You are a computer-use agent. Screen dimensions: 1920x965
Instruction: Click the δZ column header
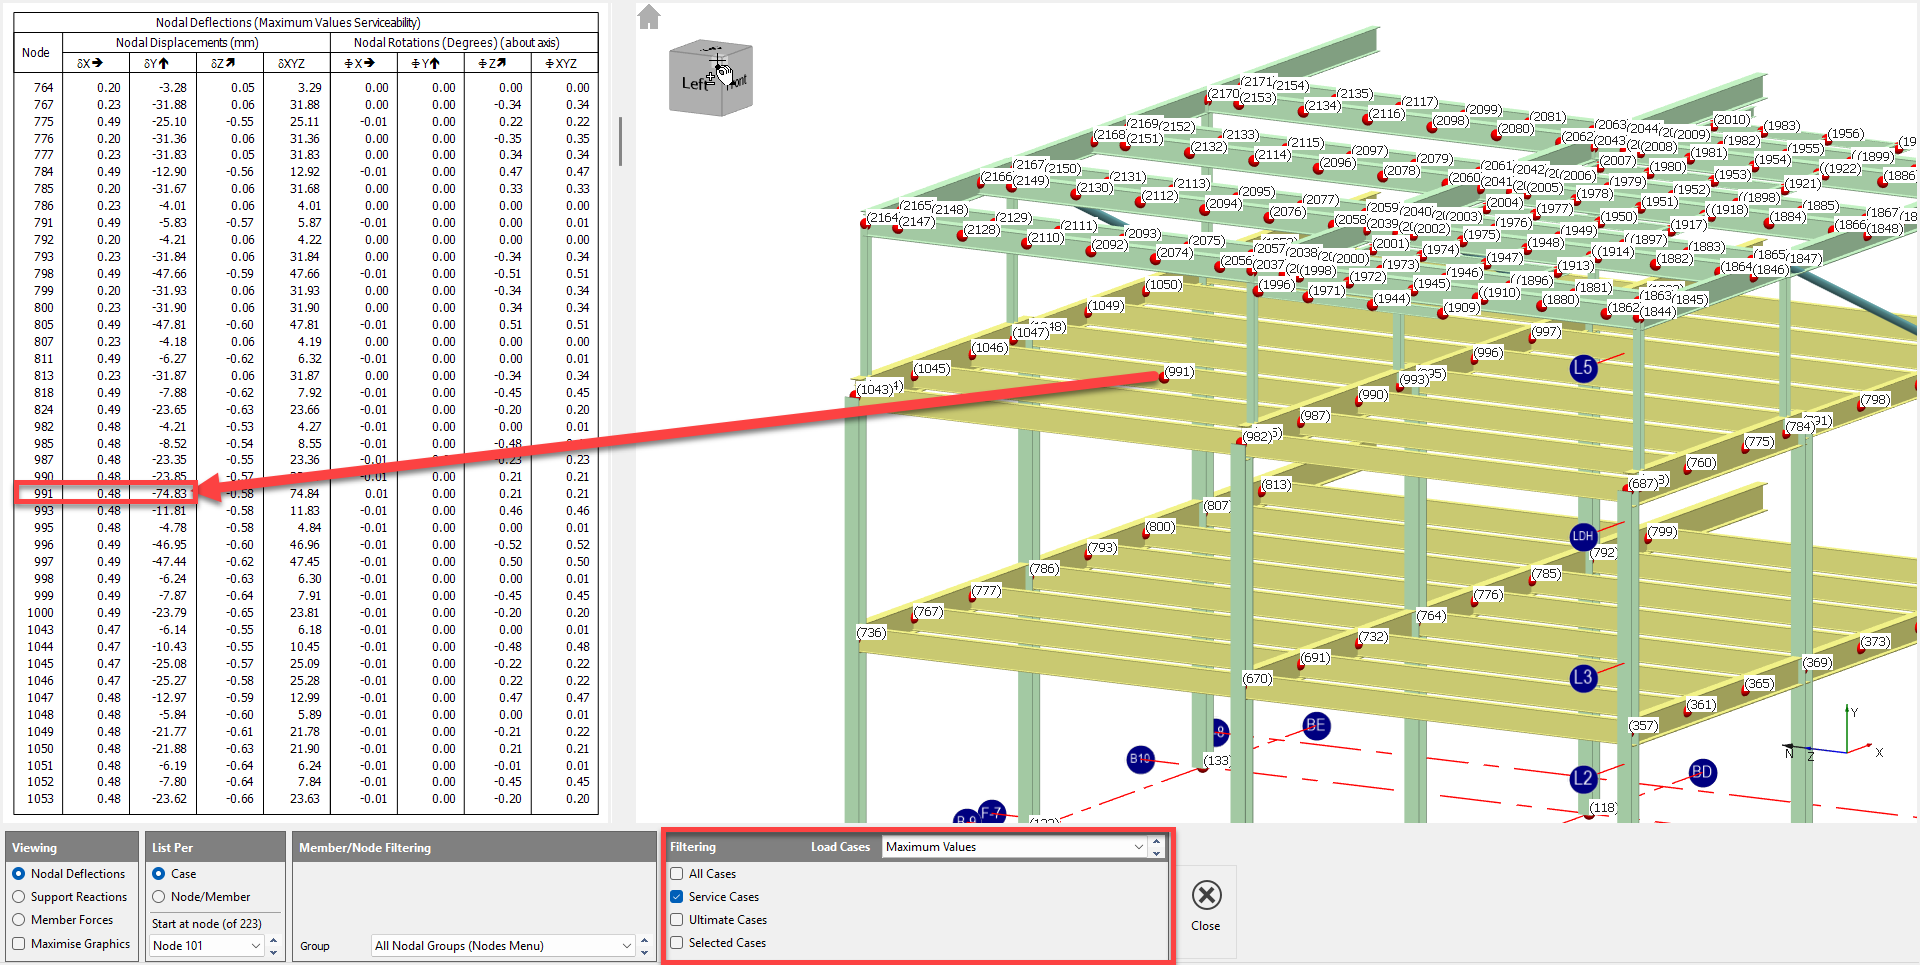(x=223, y=63)
